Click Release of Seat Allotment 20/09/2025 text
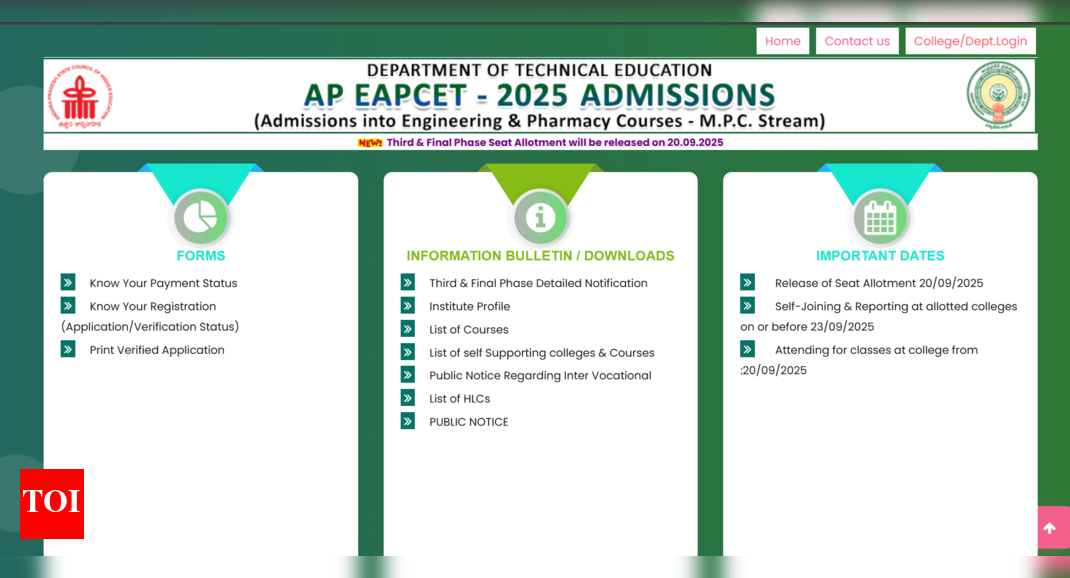Screen dimensions: 1070x578 click(x=879, y=283)
